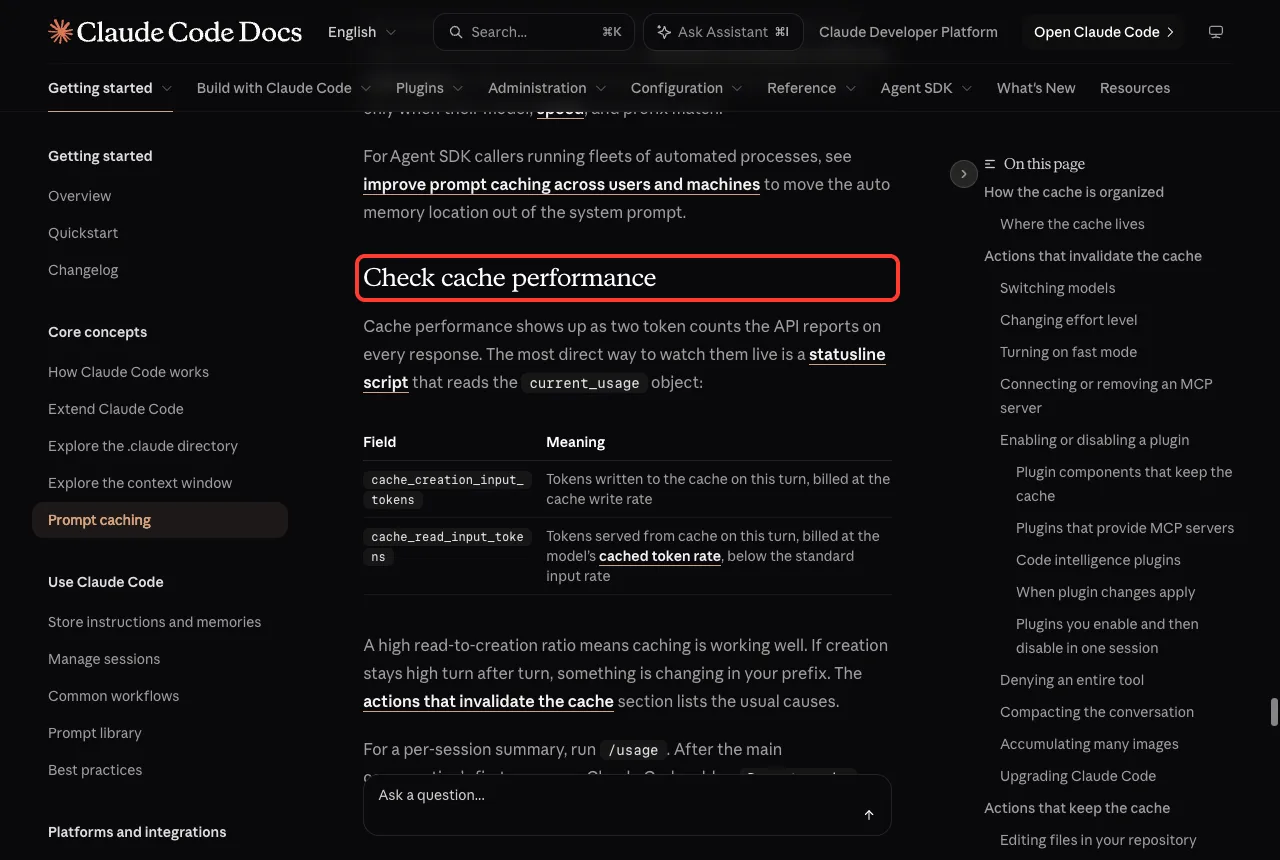Open the English language dropdown
The image size is (1280, 860).
click(x=362, y=32)
